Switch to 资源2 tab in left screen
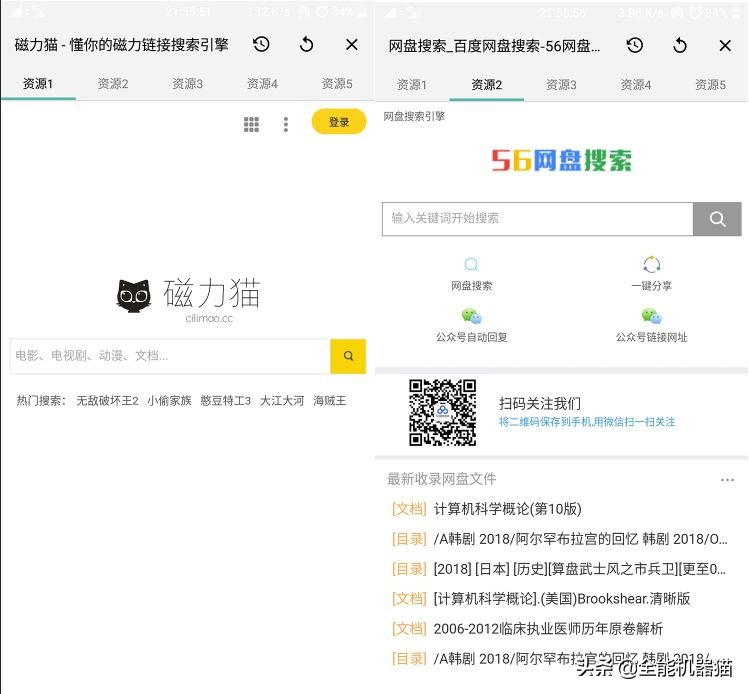 pos(113,84)
